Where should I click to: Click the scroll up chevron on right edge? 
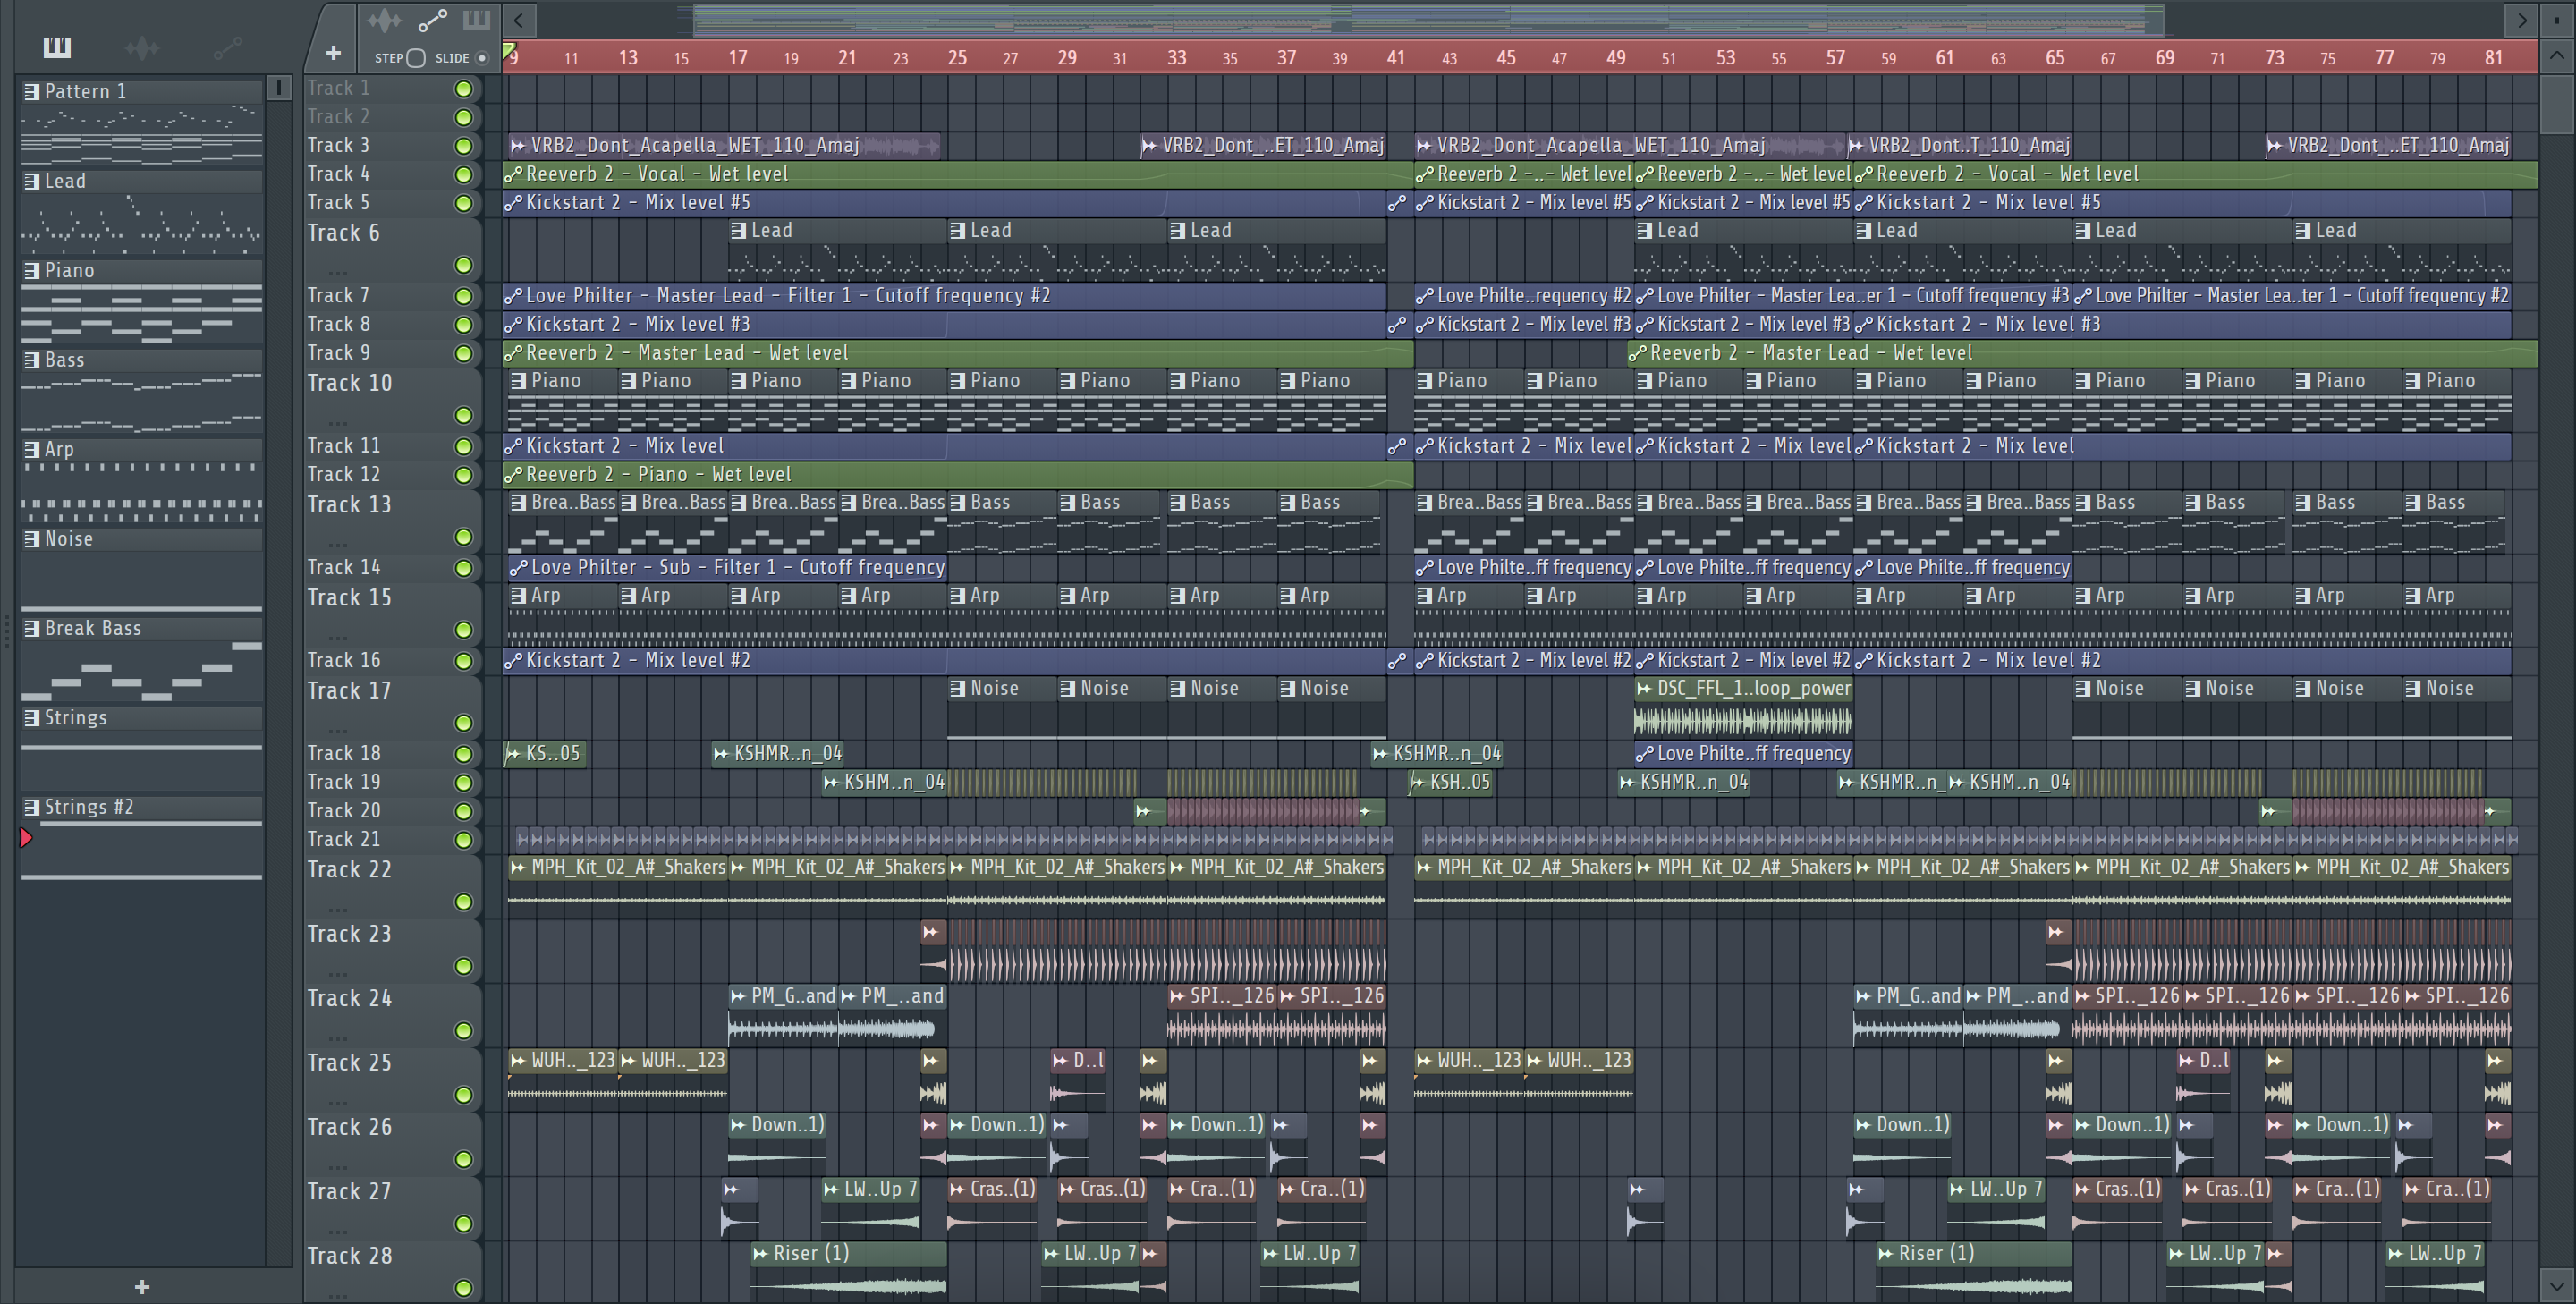pyautogui.click(x=2556, y=56)
